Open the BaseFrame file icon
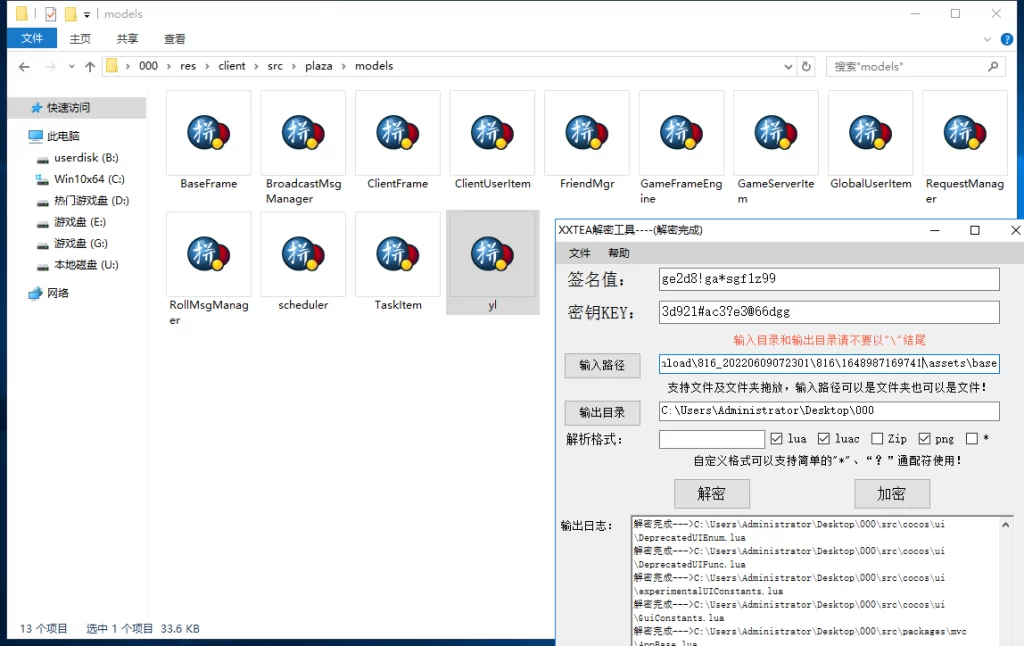 pos(208,132)
